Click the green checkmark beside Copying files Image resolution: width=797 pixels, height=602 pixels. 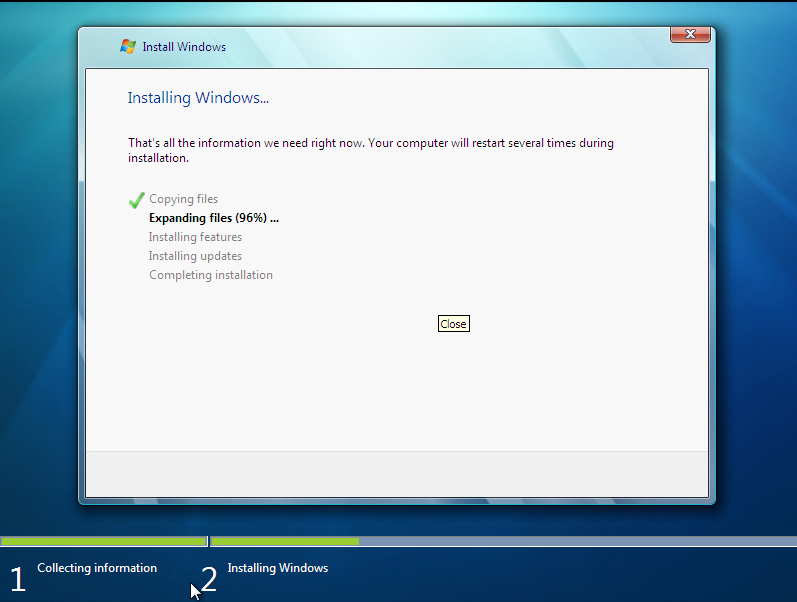click(136, 200)
